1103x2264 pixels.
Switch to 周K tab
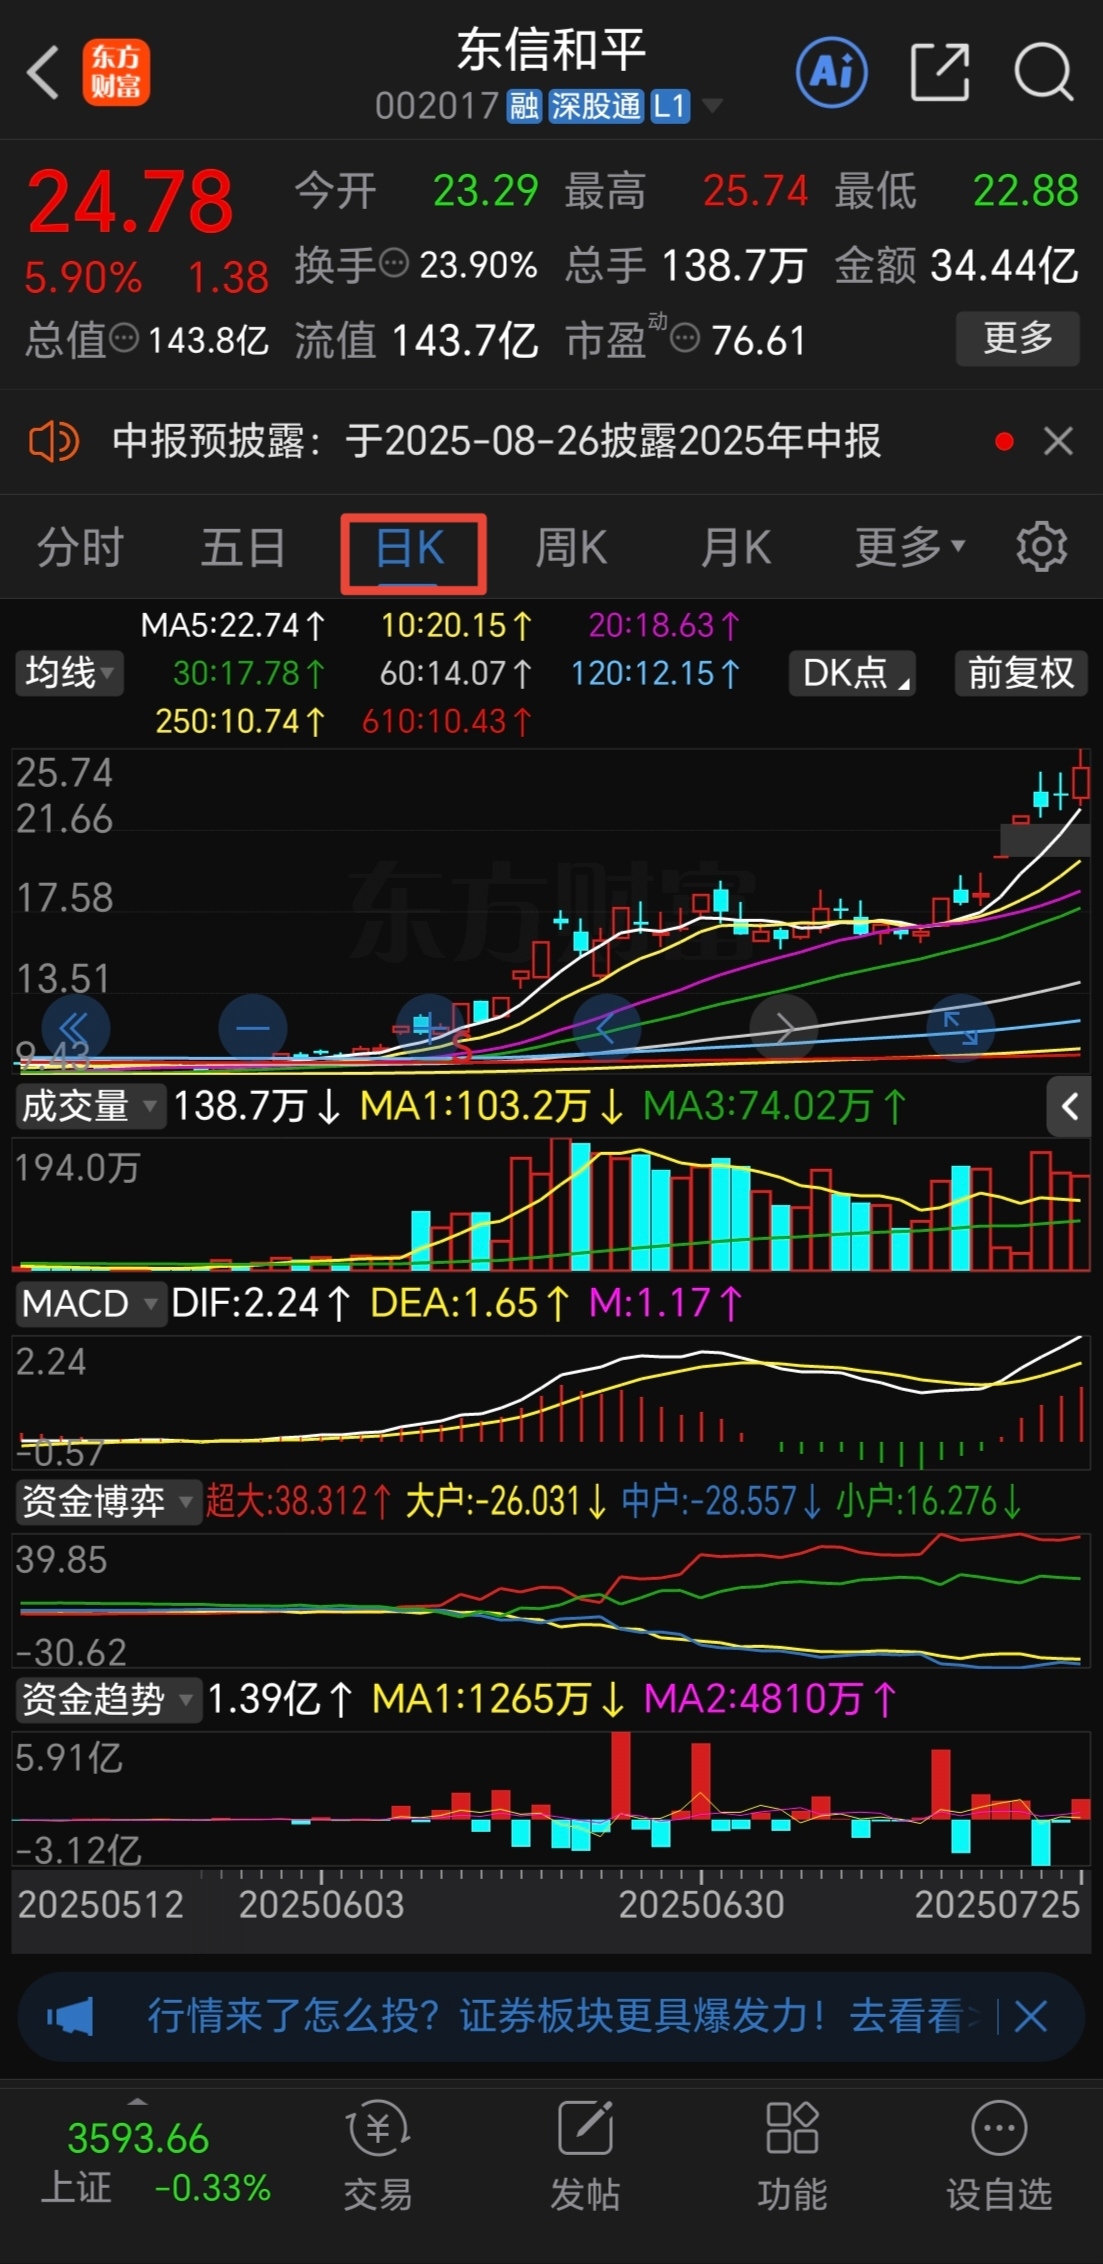(x=571, y=548)
